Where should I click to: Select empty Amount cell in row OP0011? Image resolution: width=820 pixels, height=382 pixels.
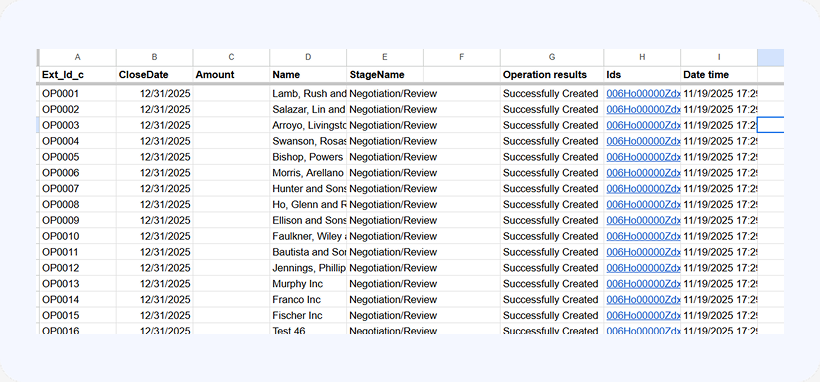click(231, 252)
